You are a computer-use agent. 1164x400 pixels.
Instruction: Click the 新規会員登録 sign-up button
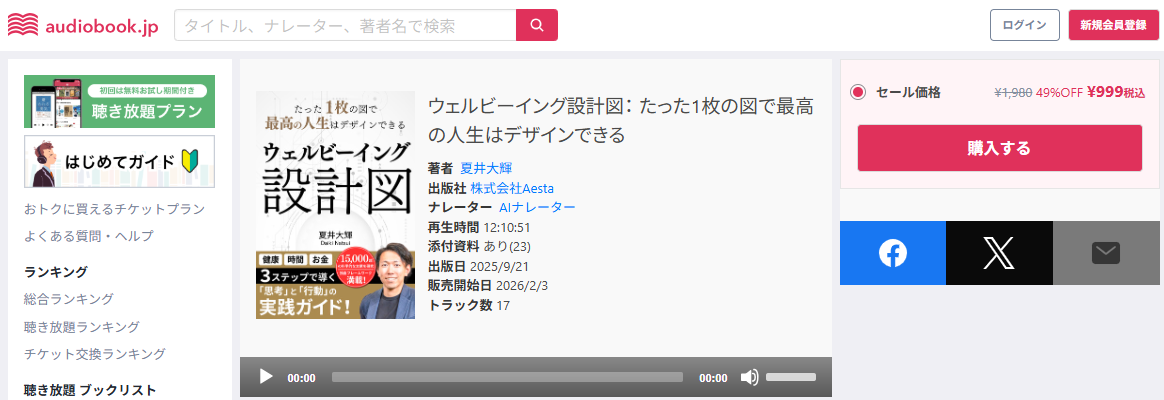tap(1114, 25)
